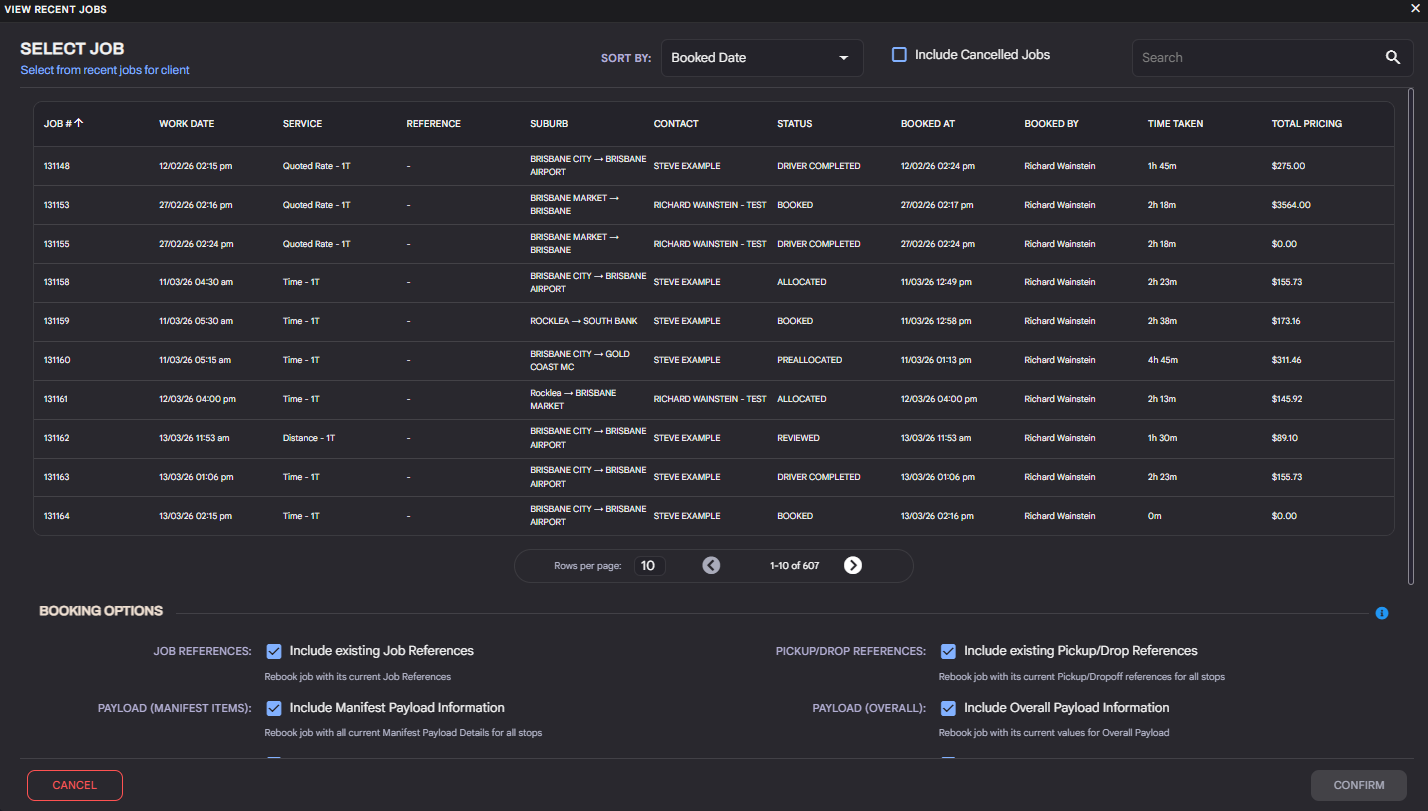Sort by Work Date column header
Screen dimensions: 1428x811
coord(186,124)
